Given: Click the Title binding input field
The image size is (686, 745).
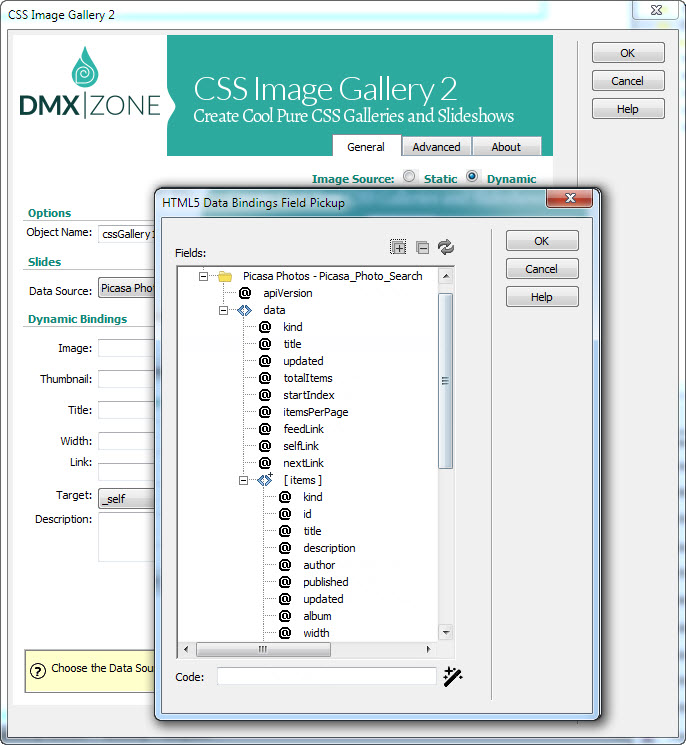Looking at the screenshot, I should 127,410.
